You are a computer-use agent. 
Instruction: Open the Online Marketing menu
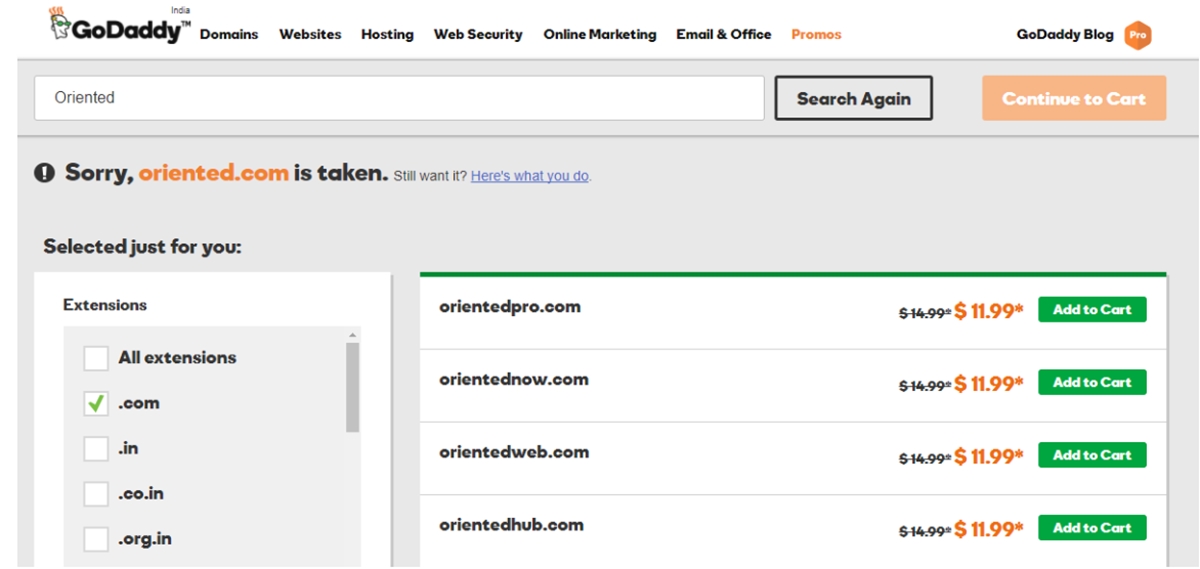pyautogui.click(x=600, y=34)
